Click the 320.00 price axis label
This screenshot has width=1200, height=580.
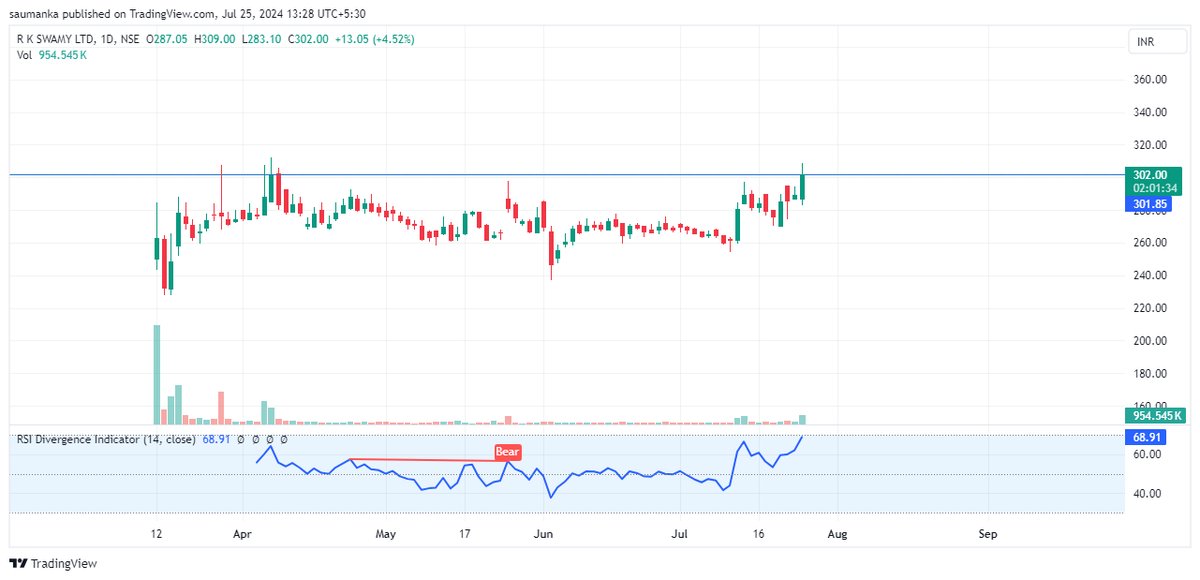pos(1151,145)
